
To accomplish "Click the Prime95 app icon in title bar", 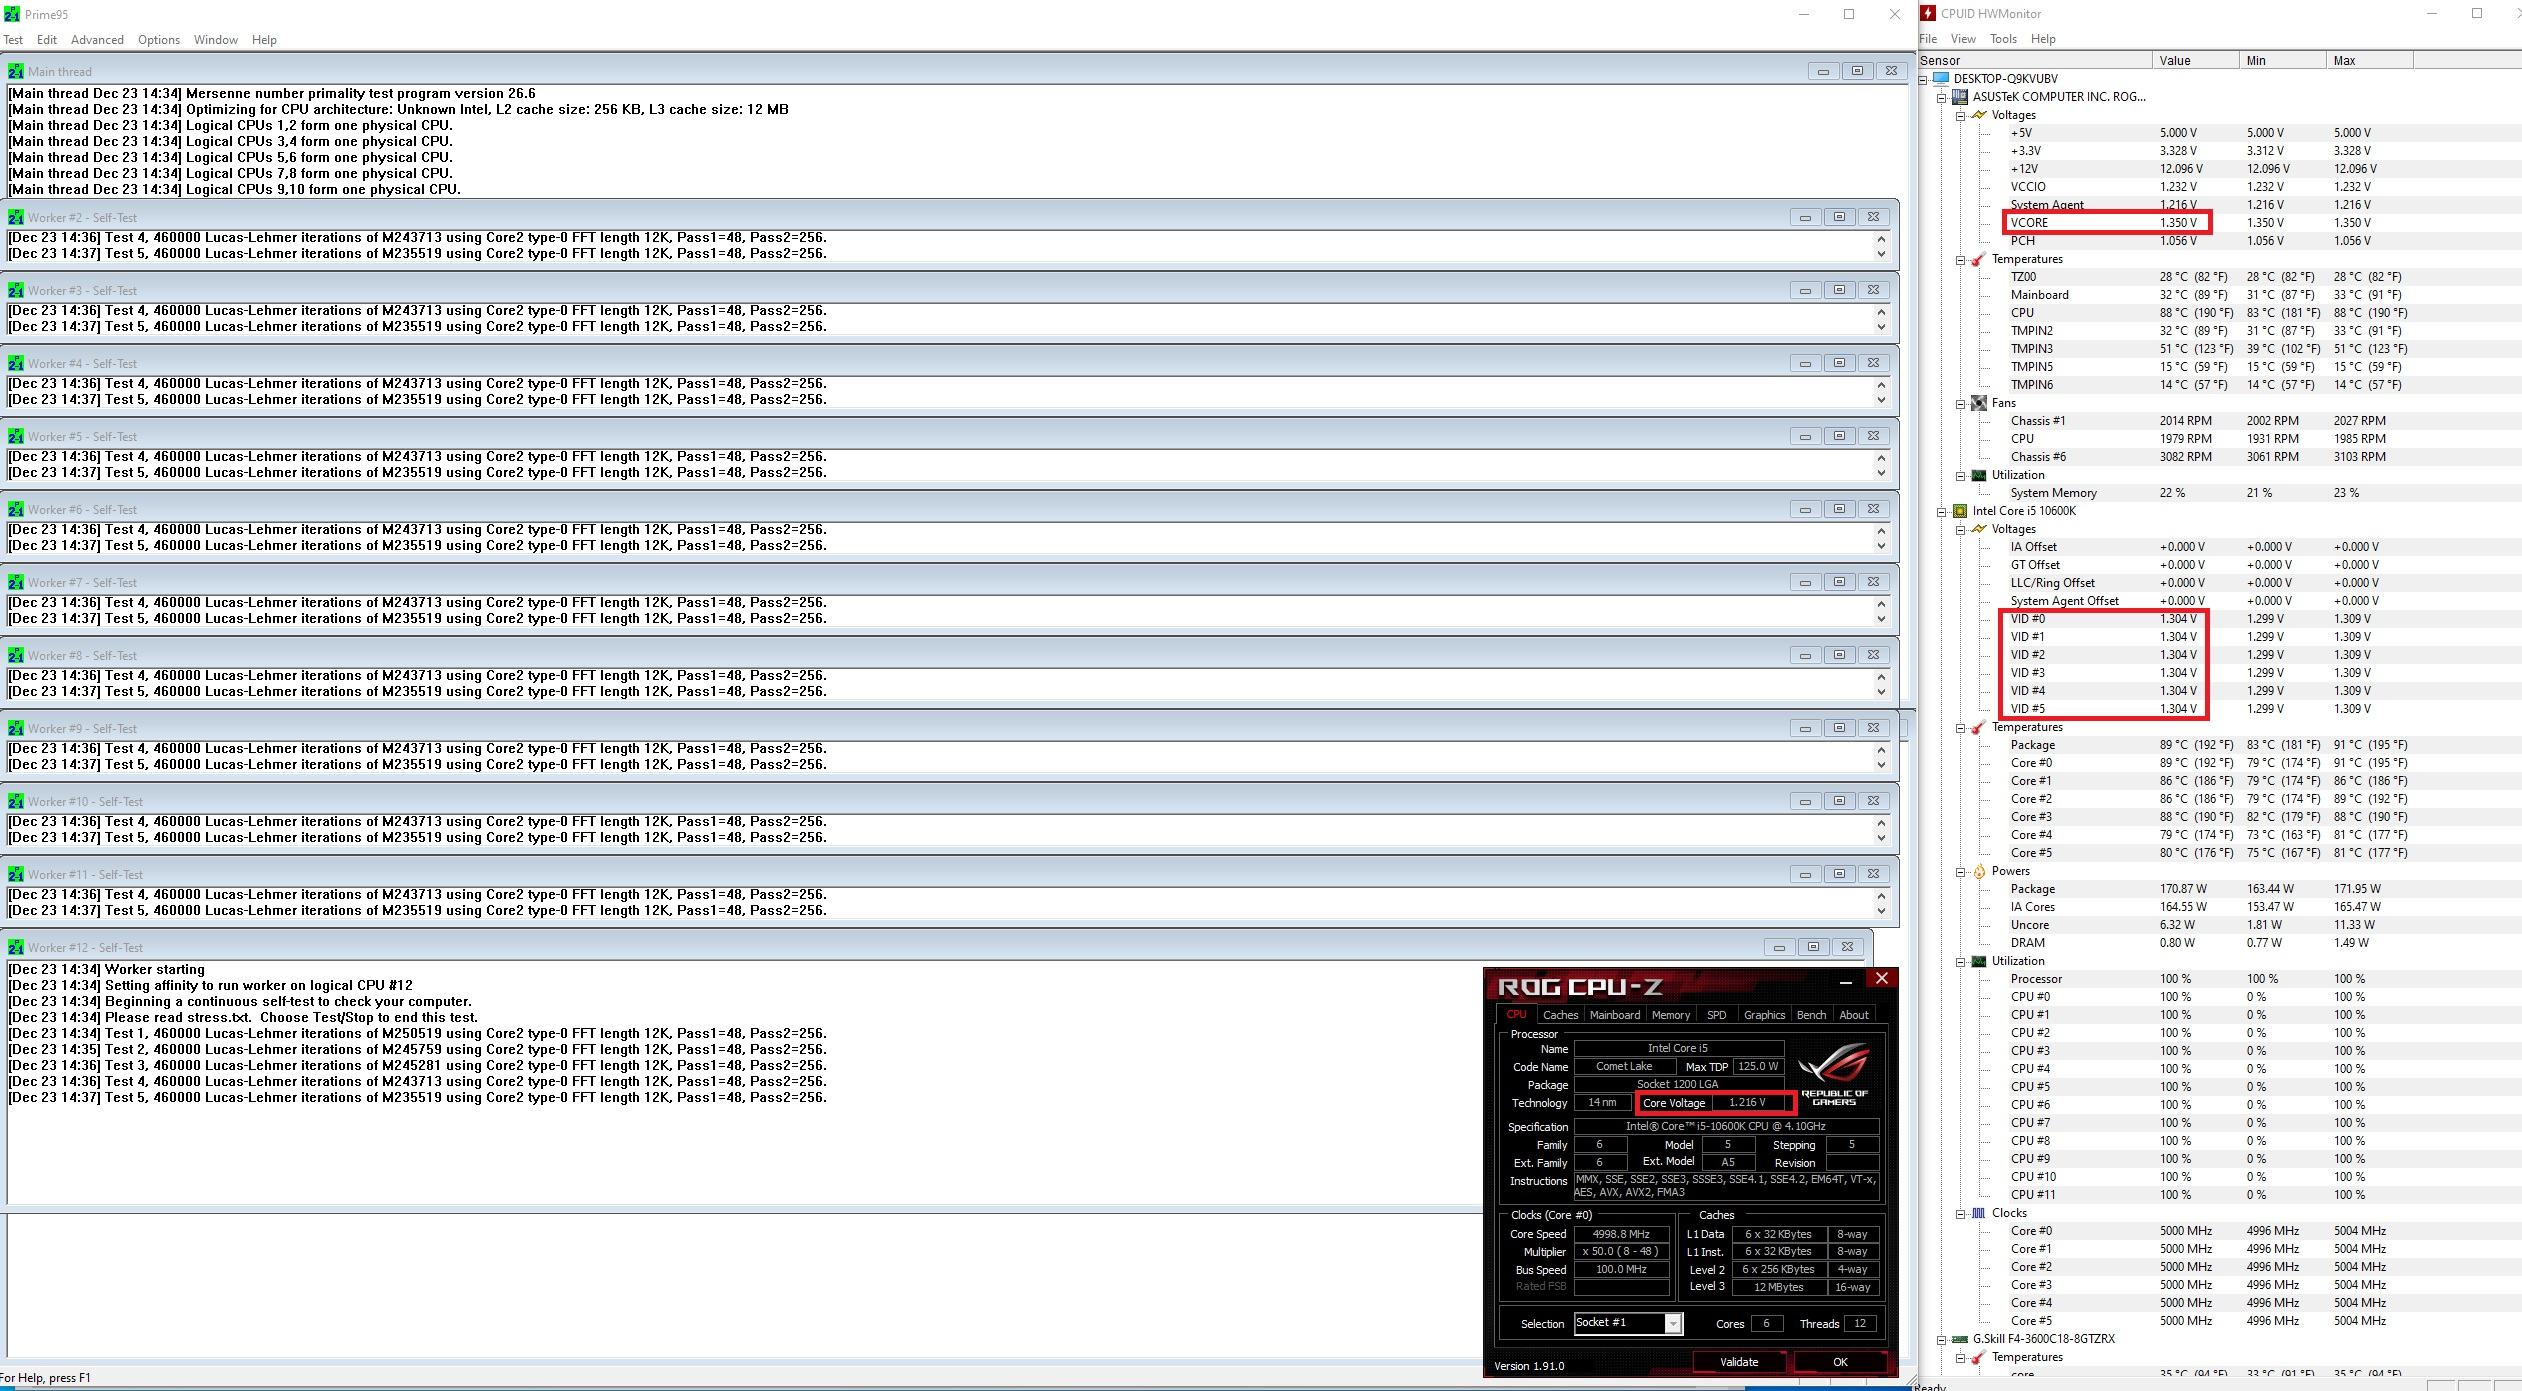I will tap(11, 14).
